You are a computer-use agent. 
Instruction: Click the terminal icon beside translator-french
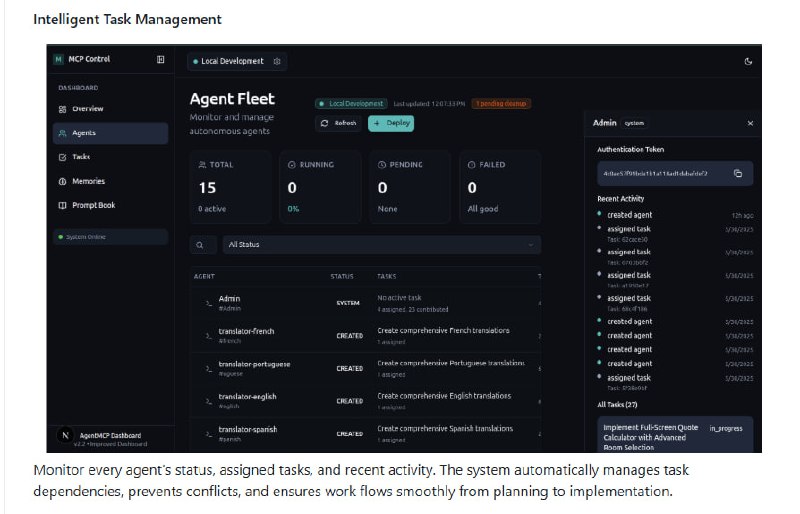[208, 336]
